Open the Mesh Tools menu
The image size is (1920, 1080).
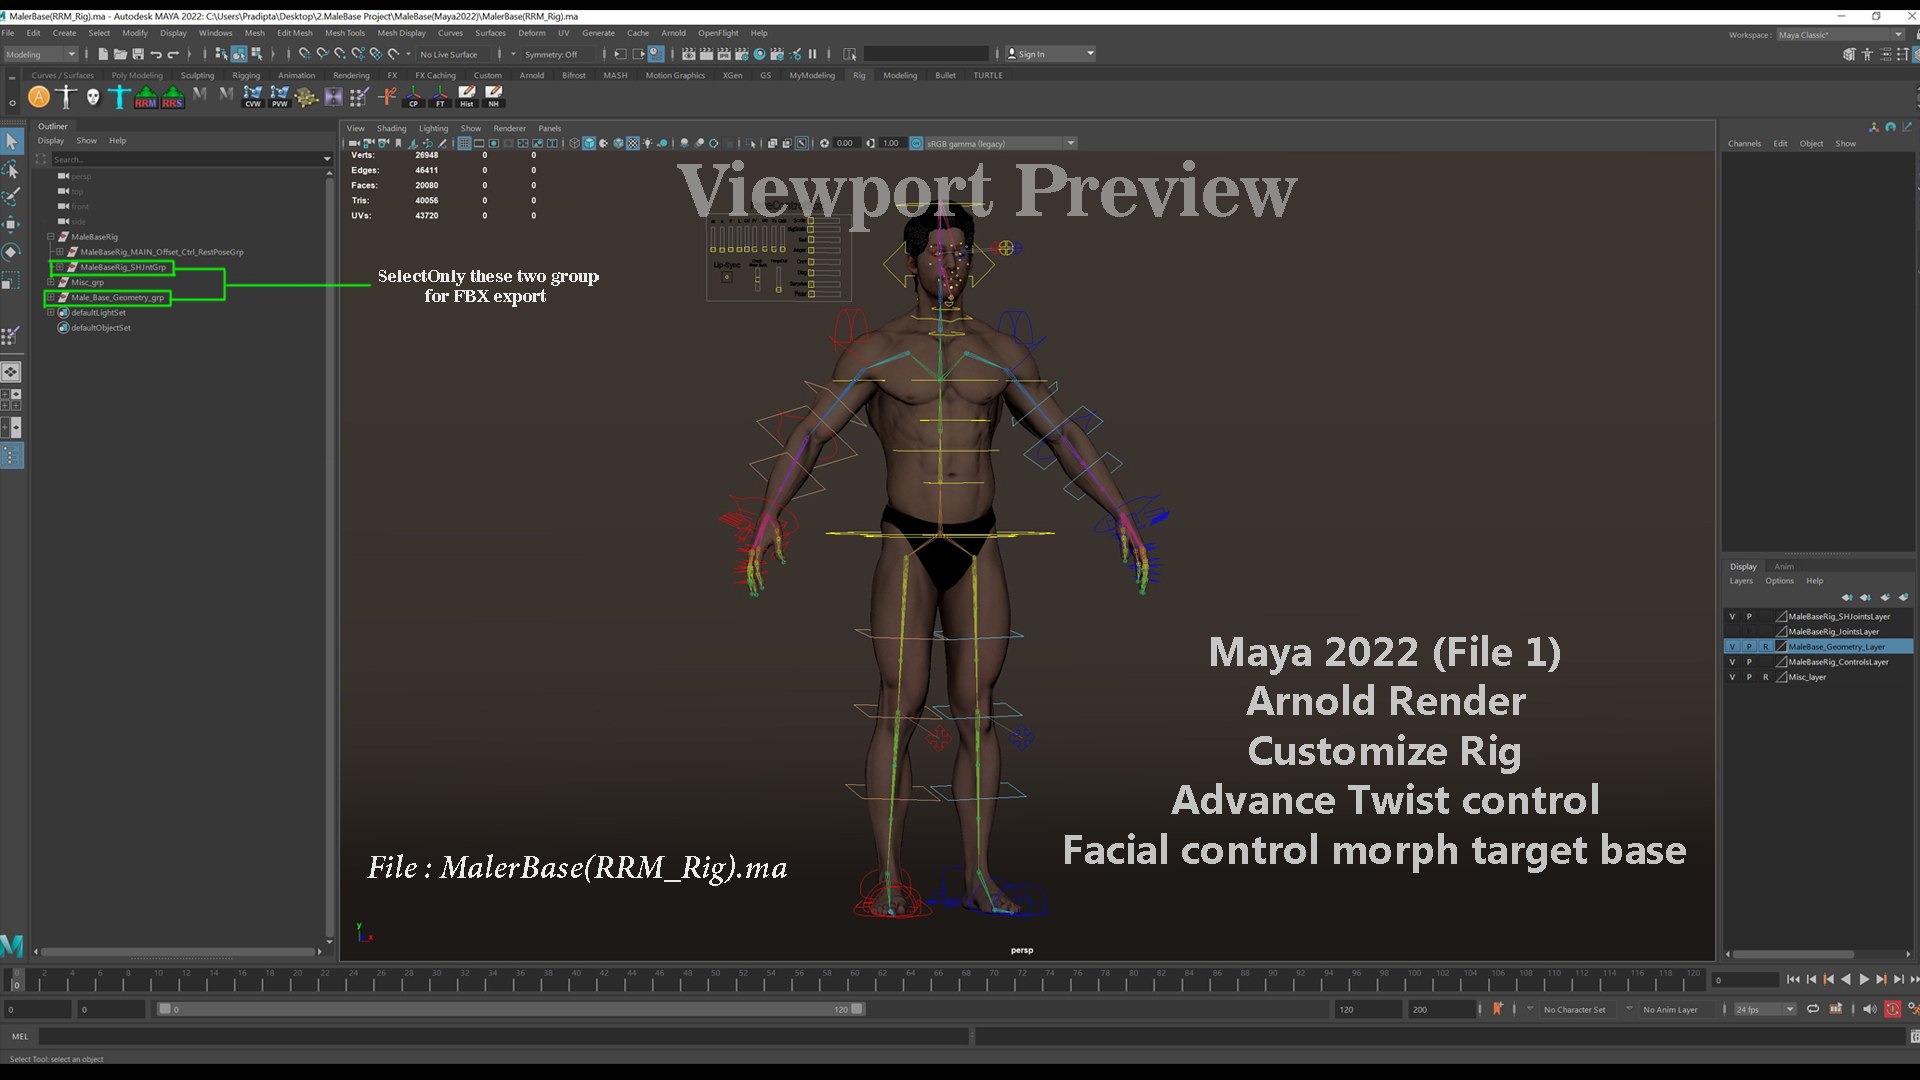344,33
